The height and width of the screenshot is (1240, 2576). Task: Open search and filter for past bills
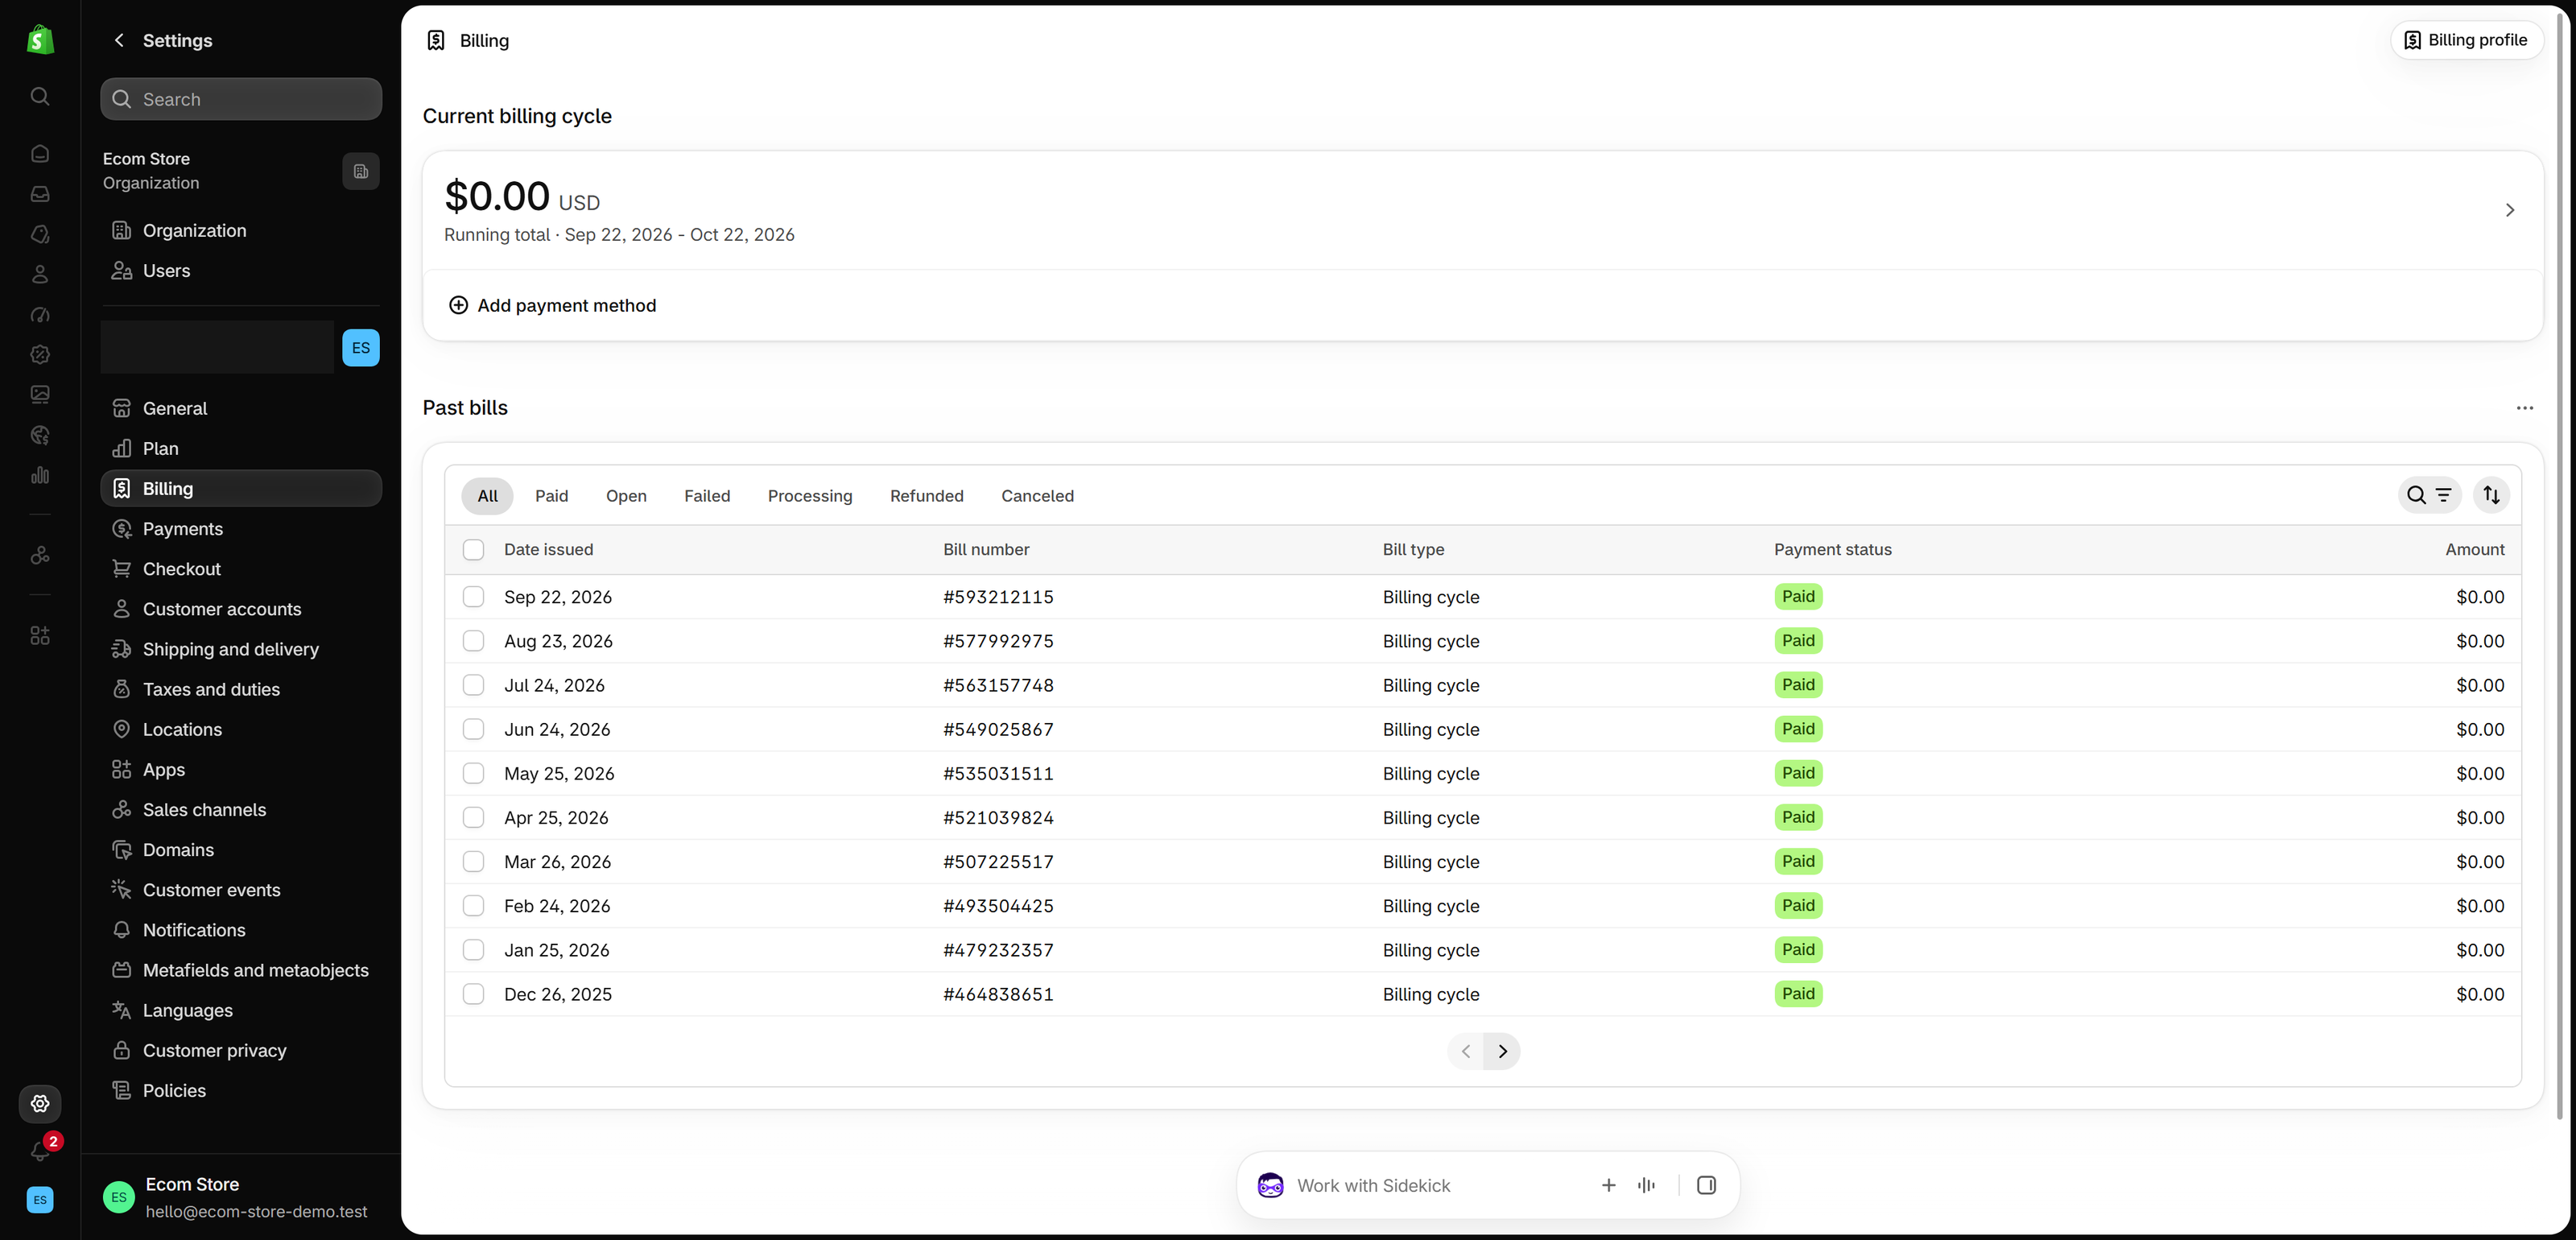pos(2429,495)
